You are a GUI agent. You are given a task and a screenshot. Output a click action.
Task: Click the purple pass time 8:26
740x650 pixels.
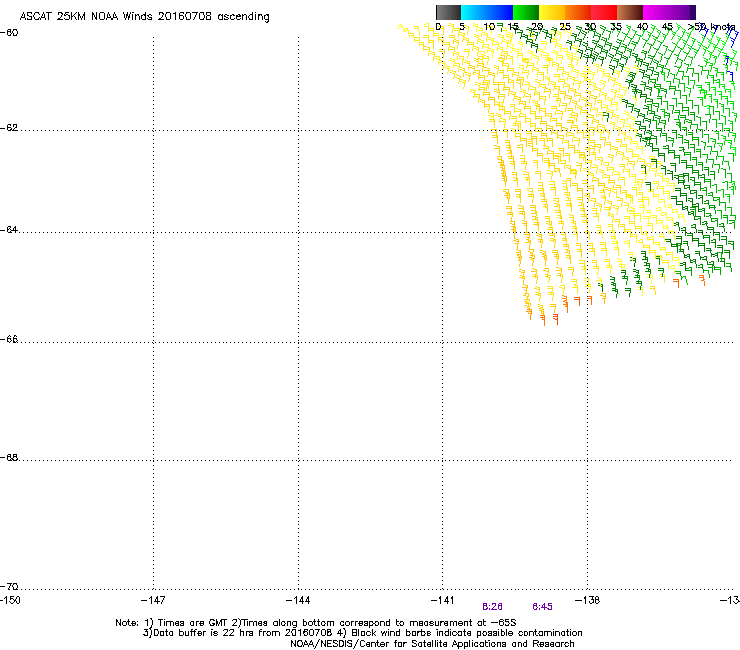click(492, 607)
